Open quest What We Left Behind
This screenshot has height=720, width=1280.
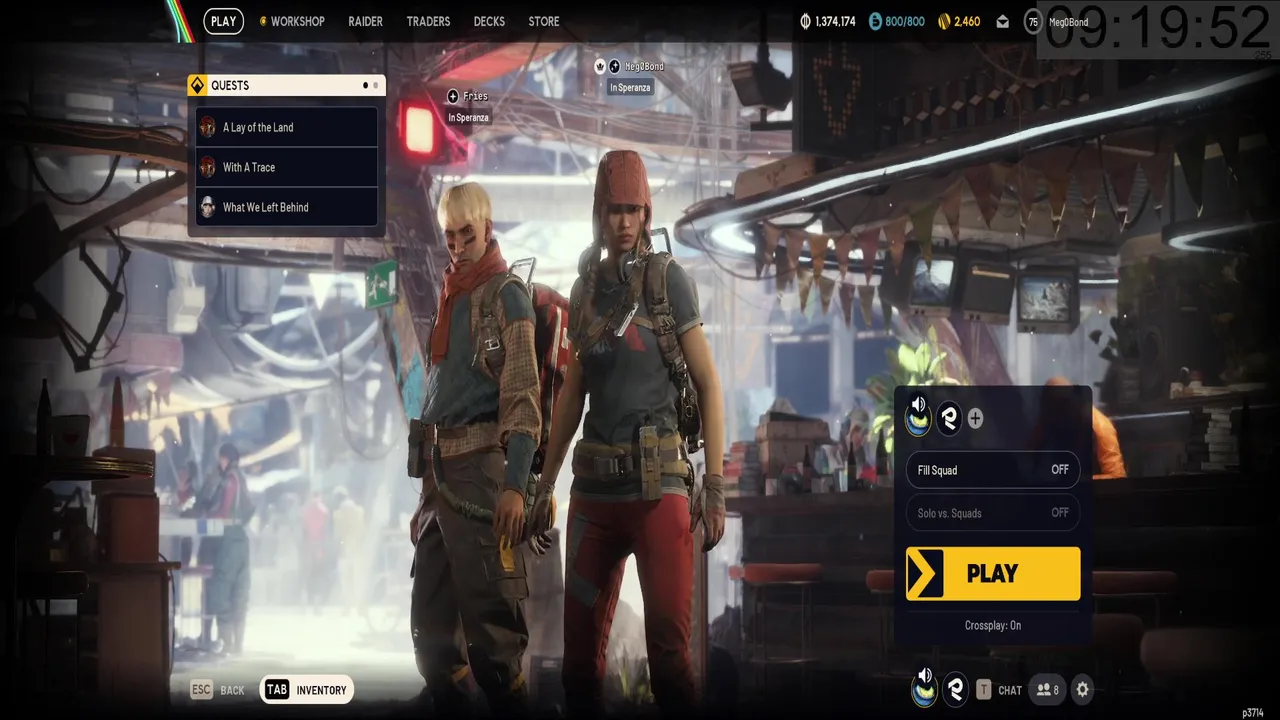(x=287, y=207)
